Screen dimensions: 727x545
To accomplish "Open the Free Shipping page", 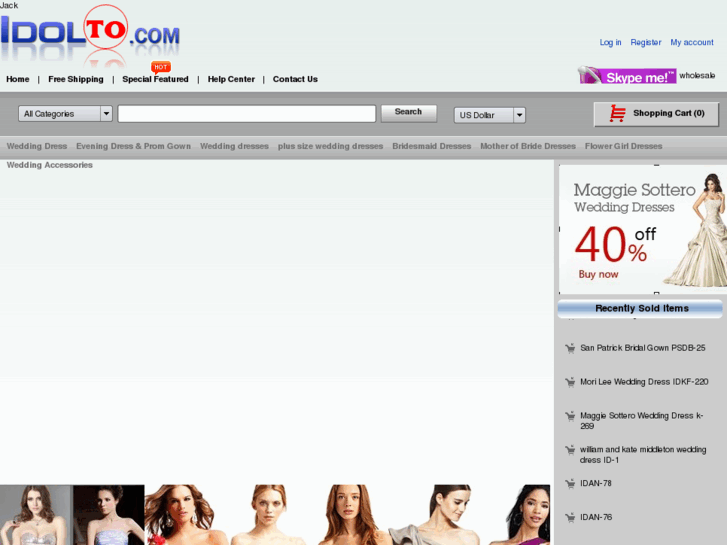I will pos(76,79).
